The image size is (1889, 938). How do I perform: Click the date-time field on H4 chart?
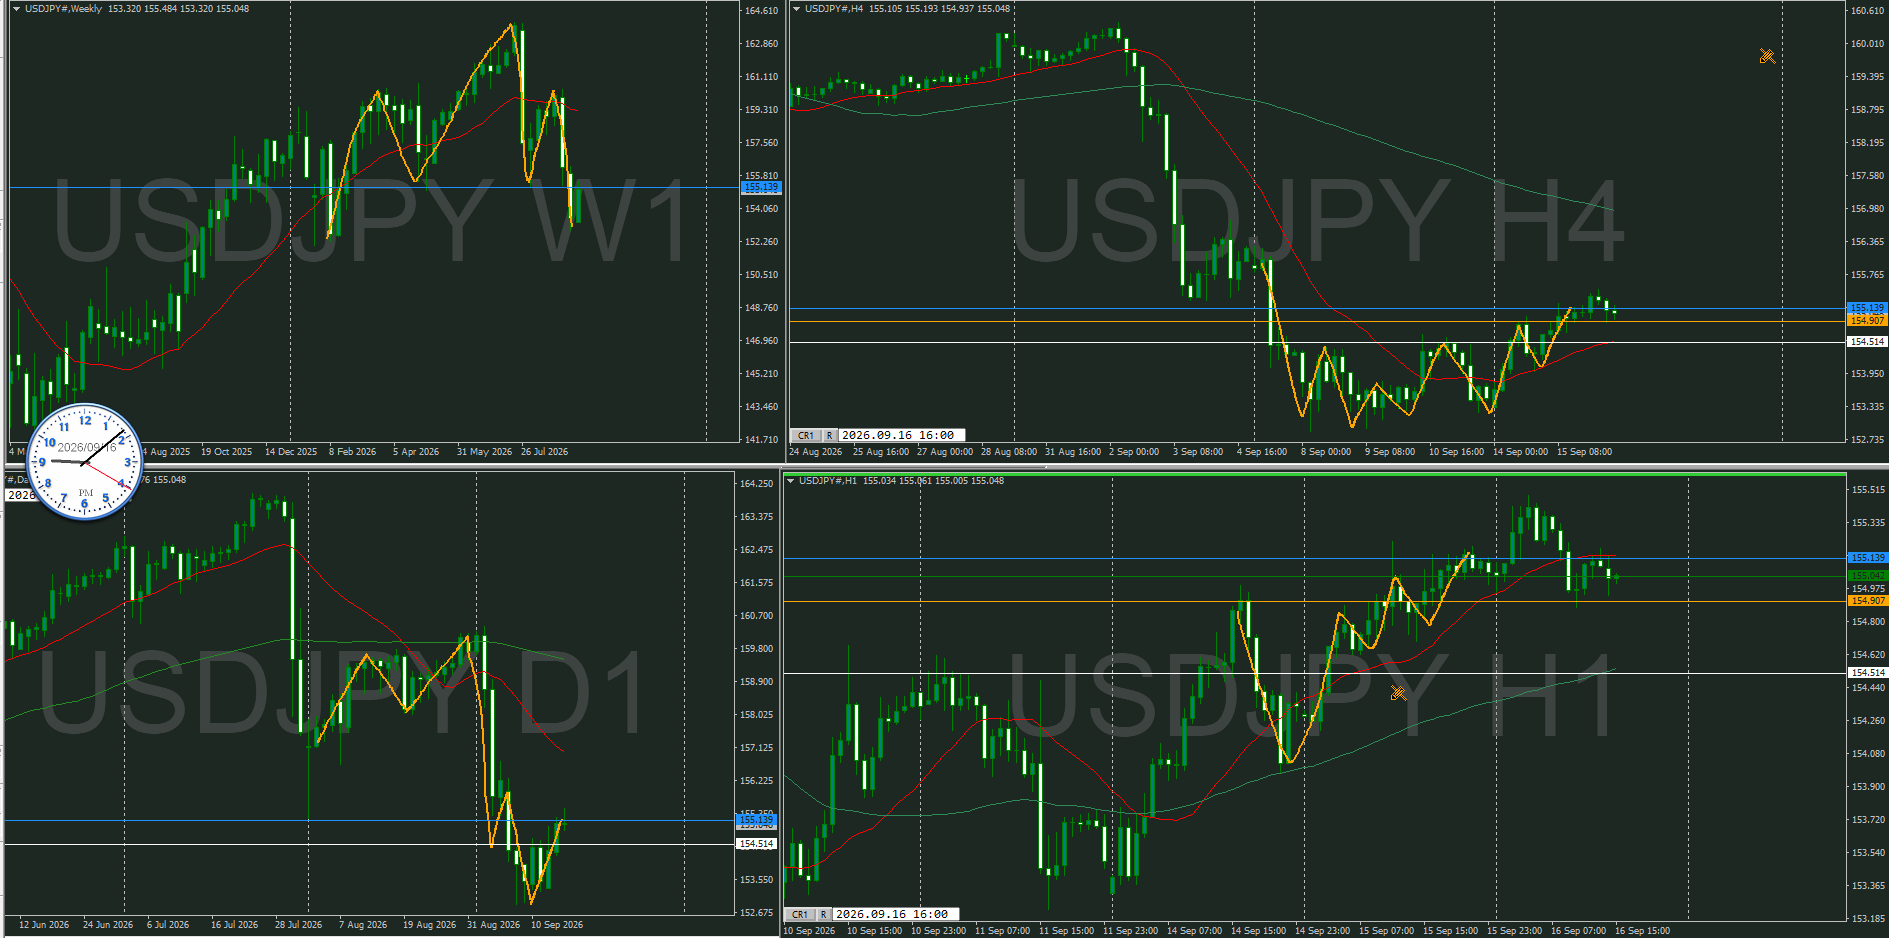tap(902, 436)
